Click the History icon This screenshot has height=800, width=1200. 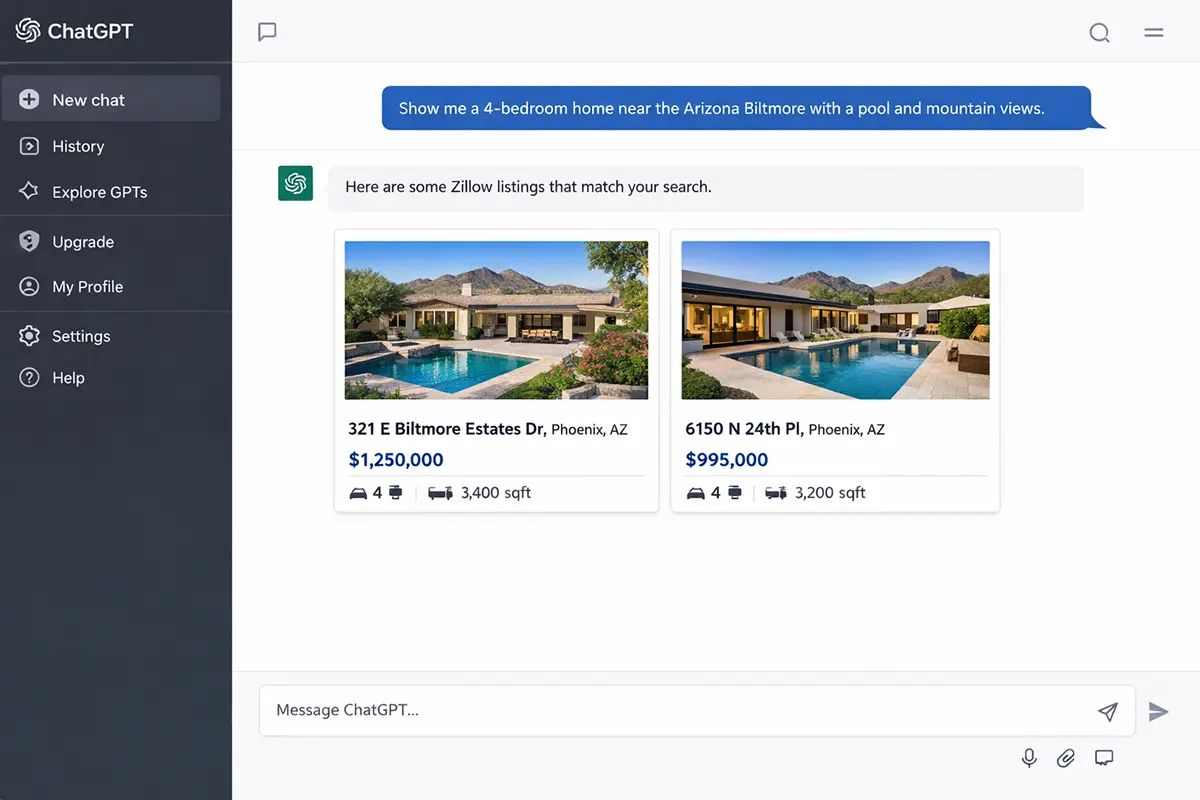tap(29, 146)
